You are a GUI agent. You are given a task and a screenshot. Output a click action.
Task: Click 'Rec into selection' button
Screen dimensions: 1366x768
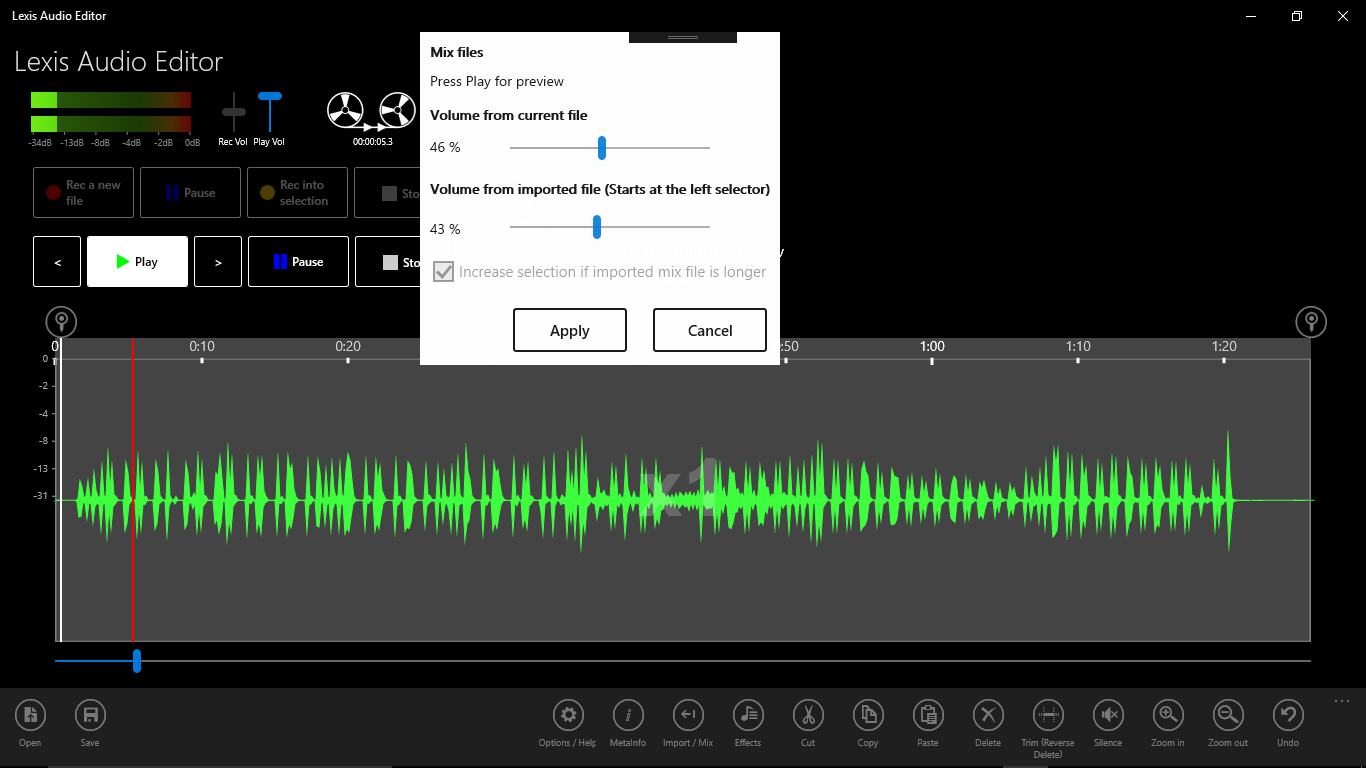(x=298, y=193)
